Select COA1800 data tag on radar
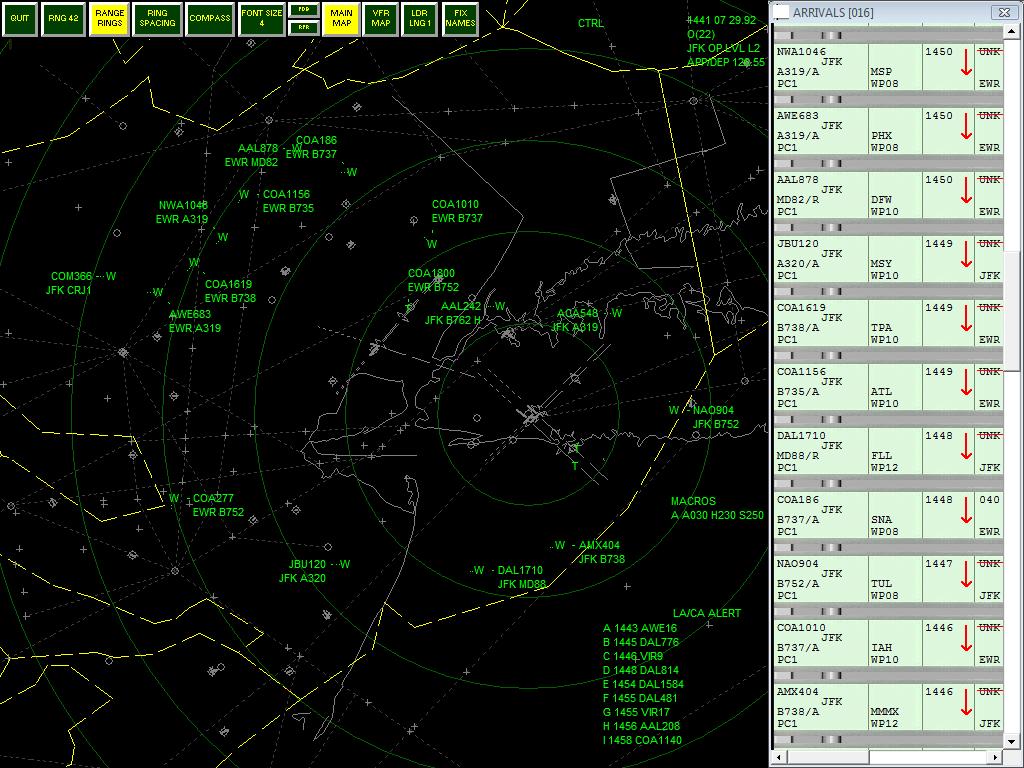Viewport: 1024px width, 768px height. [x=433, y=280]
